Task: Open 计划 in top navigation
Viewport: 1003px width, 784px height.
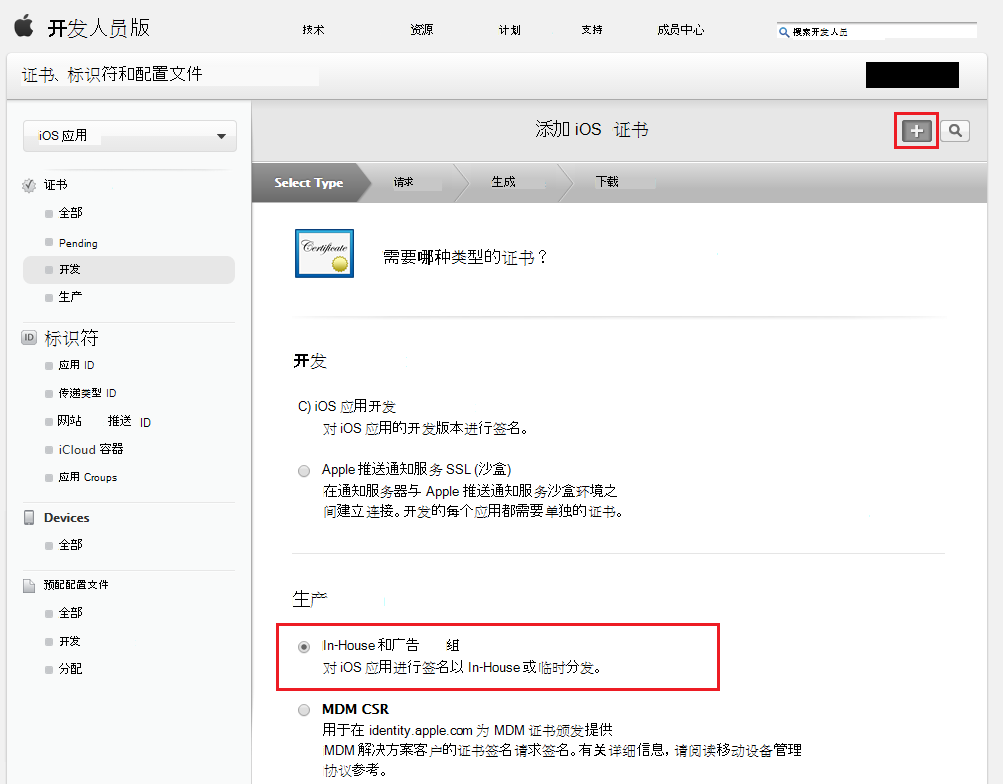Action: click(x=510, y=29)
